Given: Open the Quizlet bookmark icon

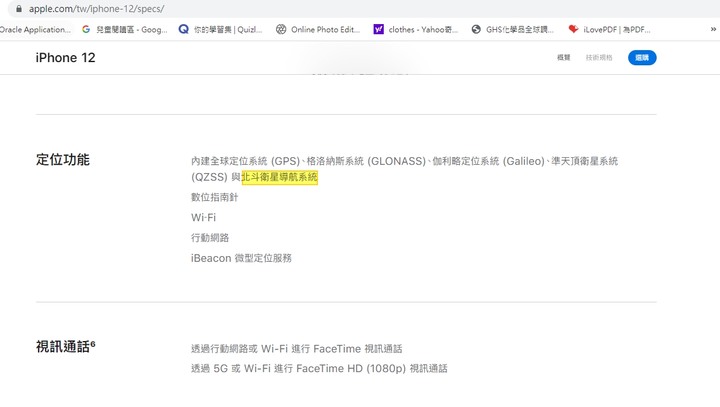Looking at the screenshot, I should tap(184, 29).
